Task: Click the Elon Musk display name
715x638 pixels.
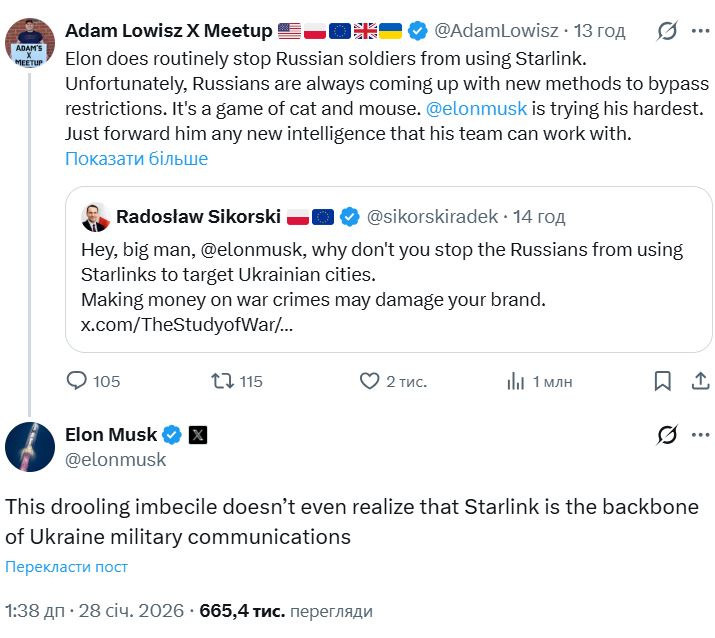Action: click(110, 434)
